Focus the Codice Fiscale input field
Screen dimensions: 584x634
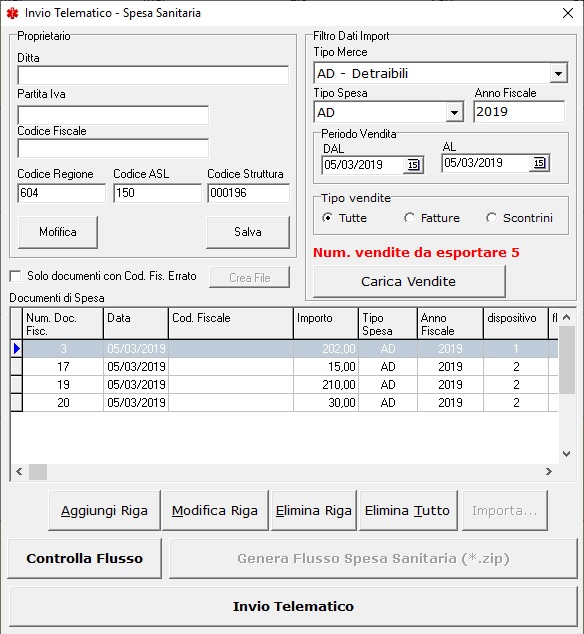coord(113,148)
